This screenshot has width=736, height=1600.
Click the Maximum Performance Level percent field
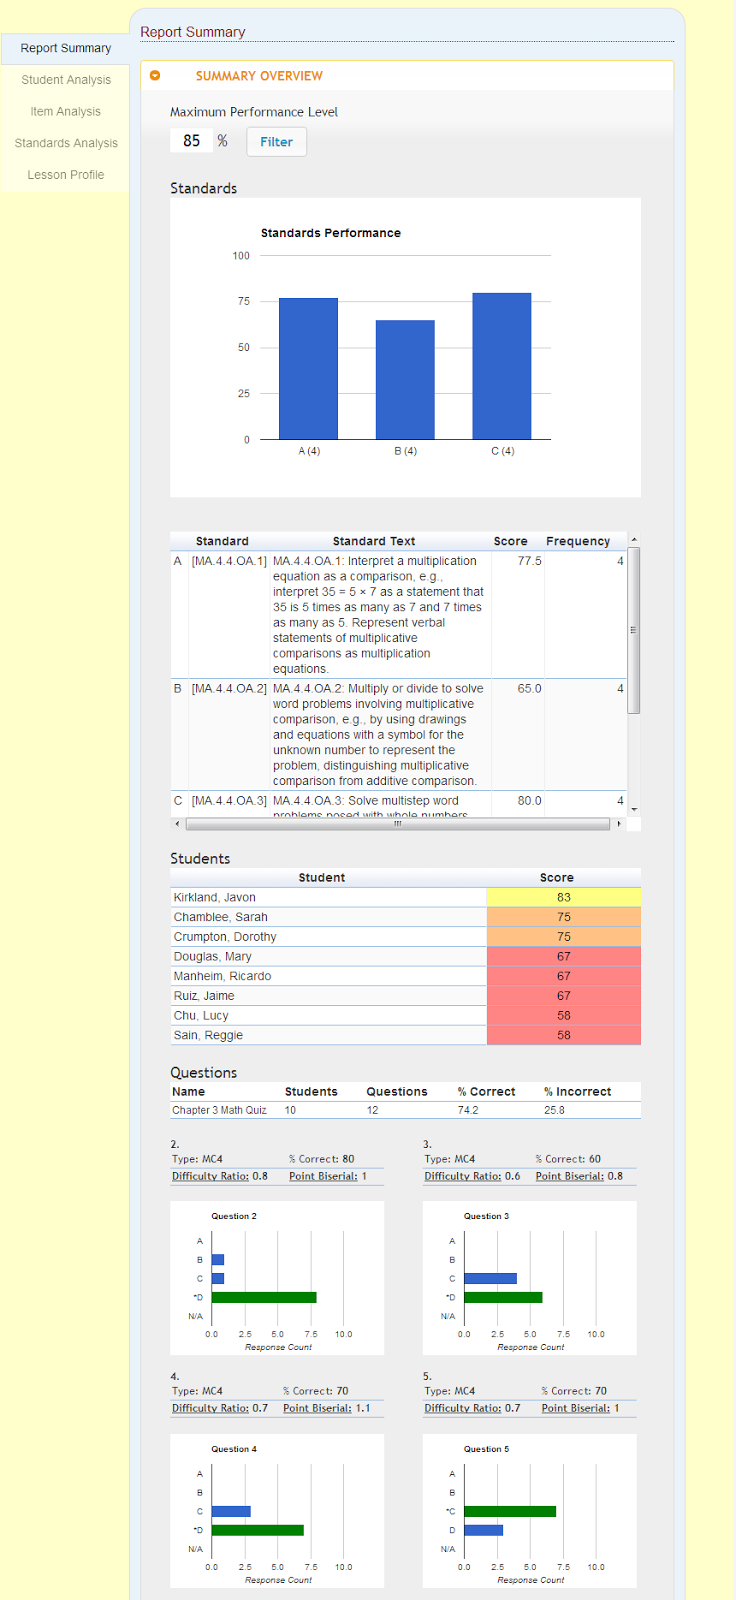[x=191, y=141]
